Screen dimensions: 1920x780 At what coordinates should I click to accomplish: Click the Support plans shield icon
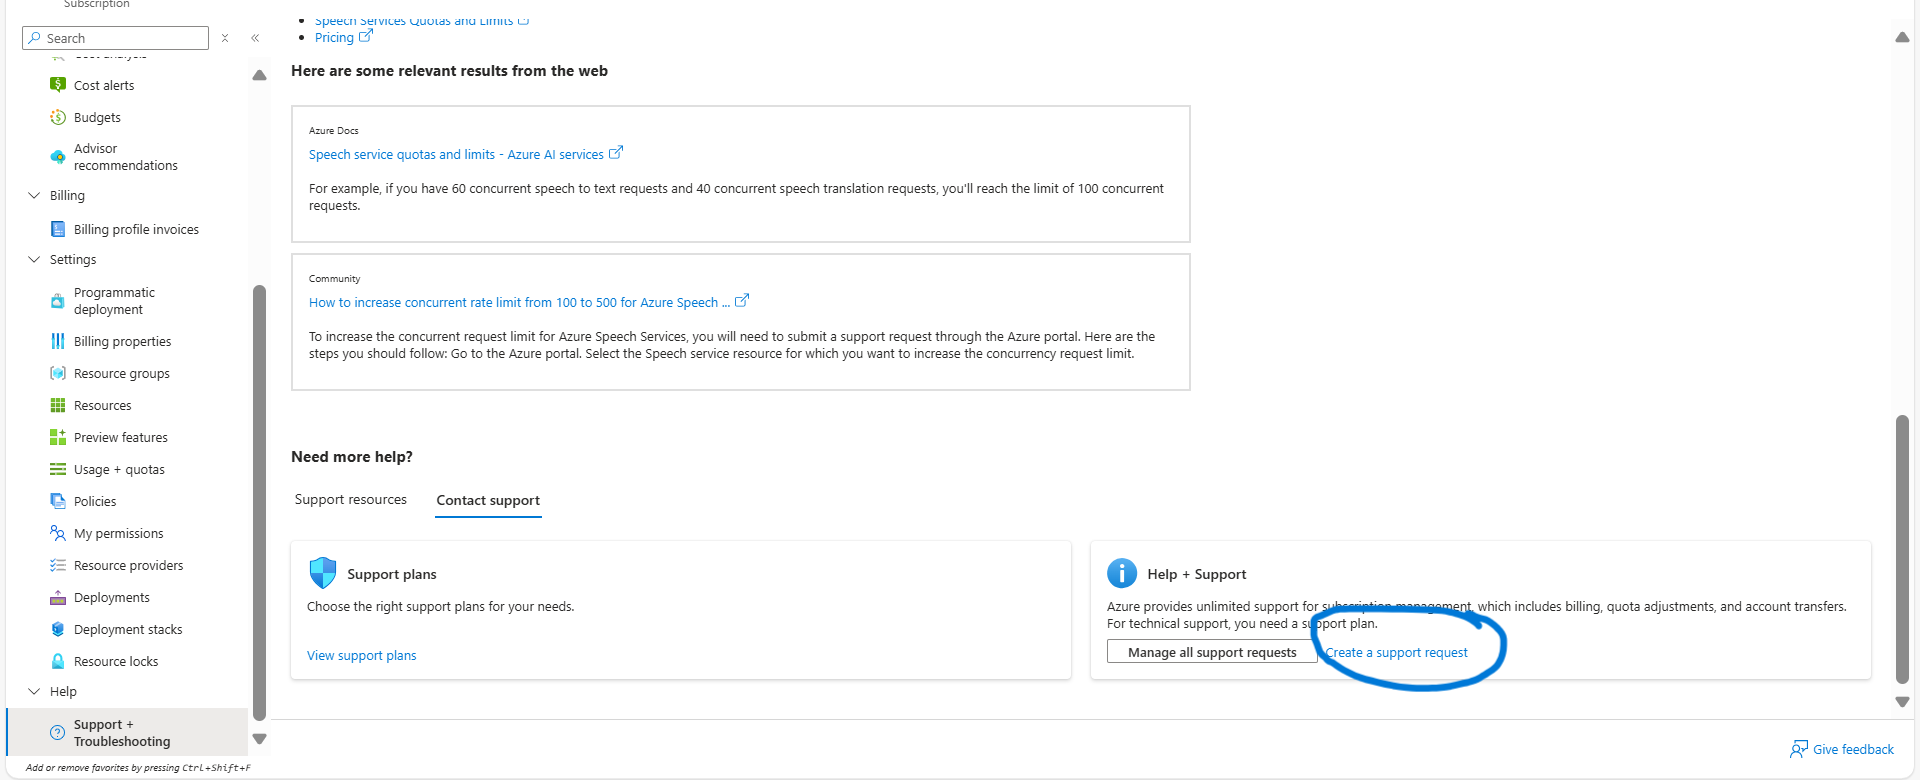click(323, 573)
